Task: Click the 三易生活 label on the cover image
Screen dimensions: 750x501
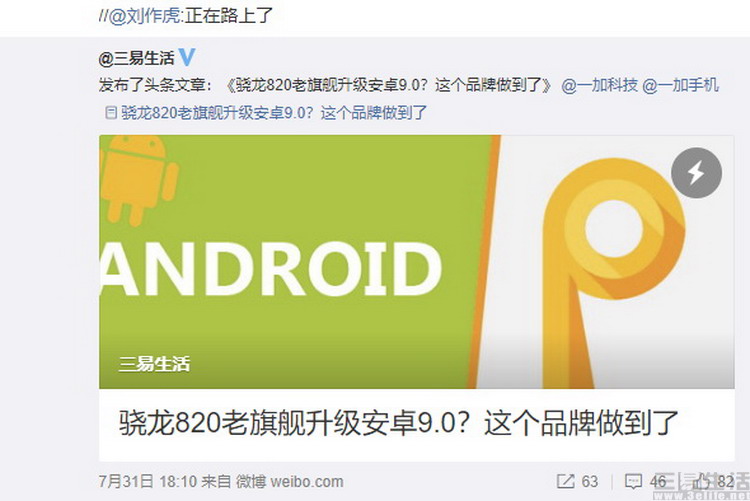Action: click(x=154, y=364)
